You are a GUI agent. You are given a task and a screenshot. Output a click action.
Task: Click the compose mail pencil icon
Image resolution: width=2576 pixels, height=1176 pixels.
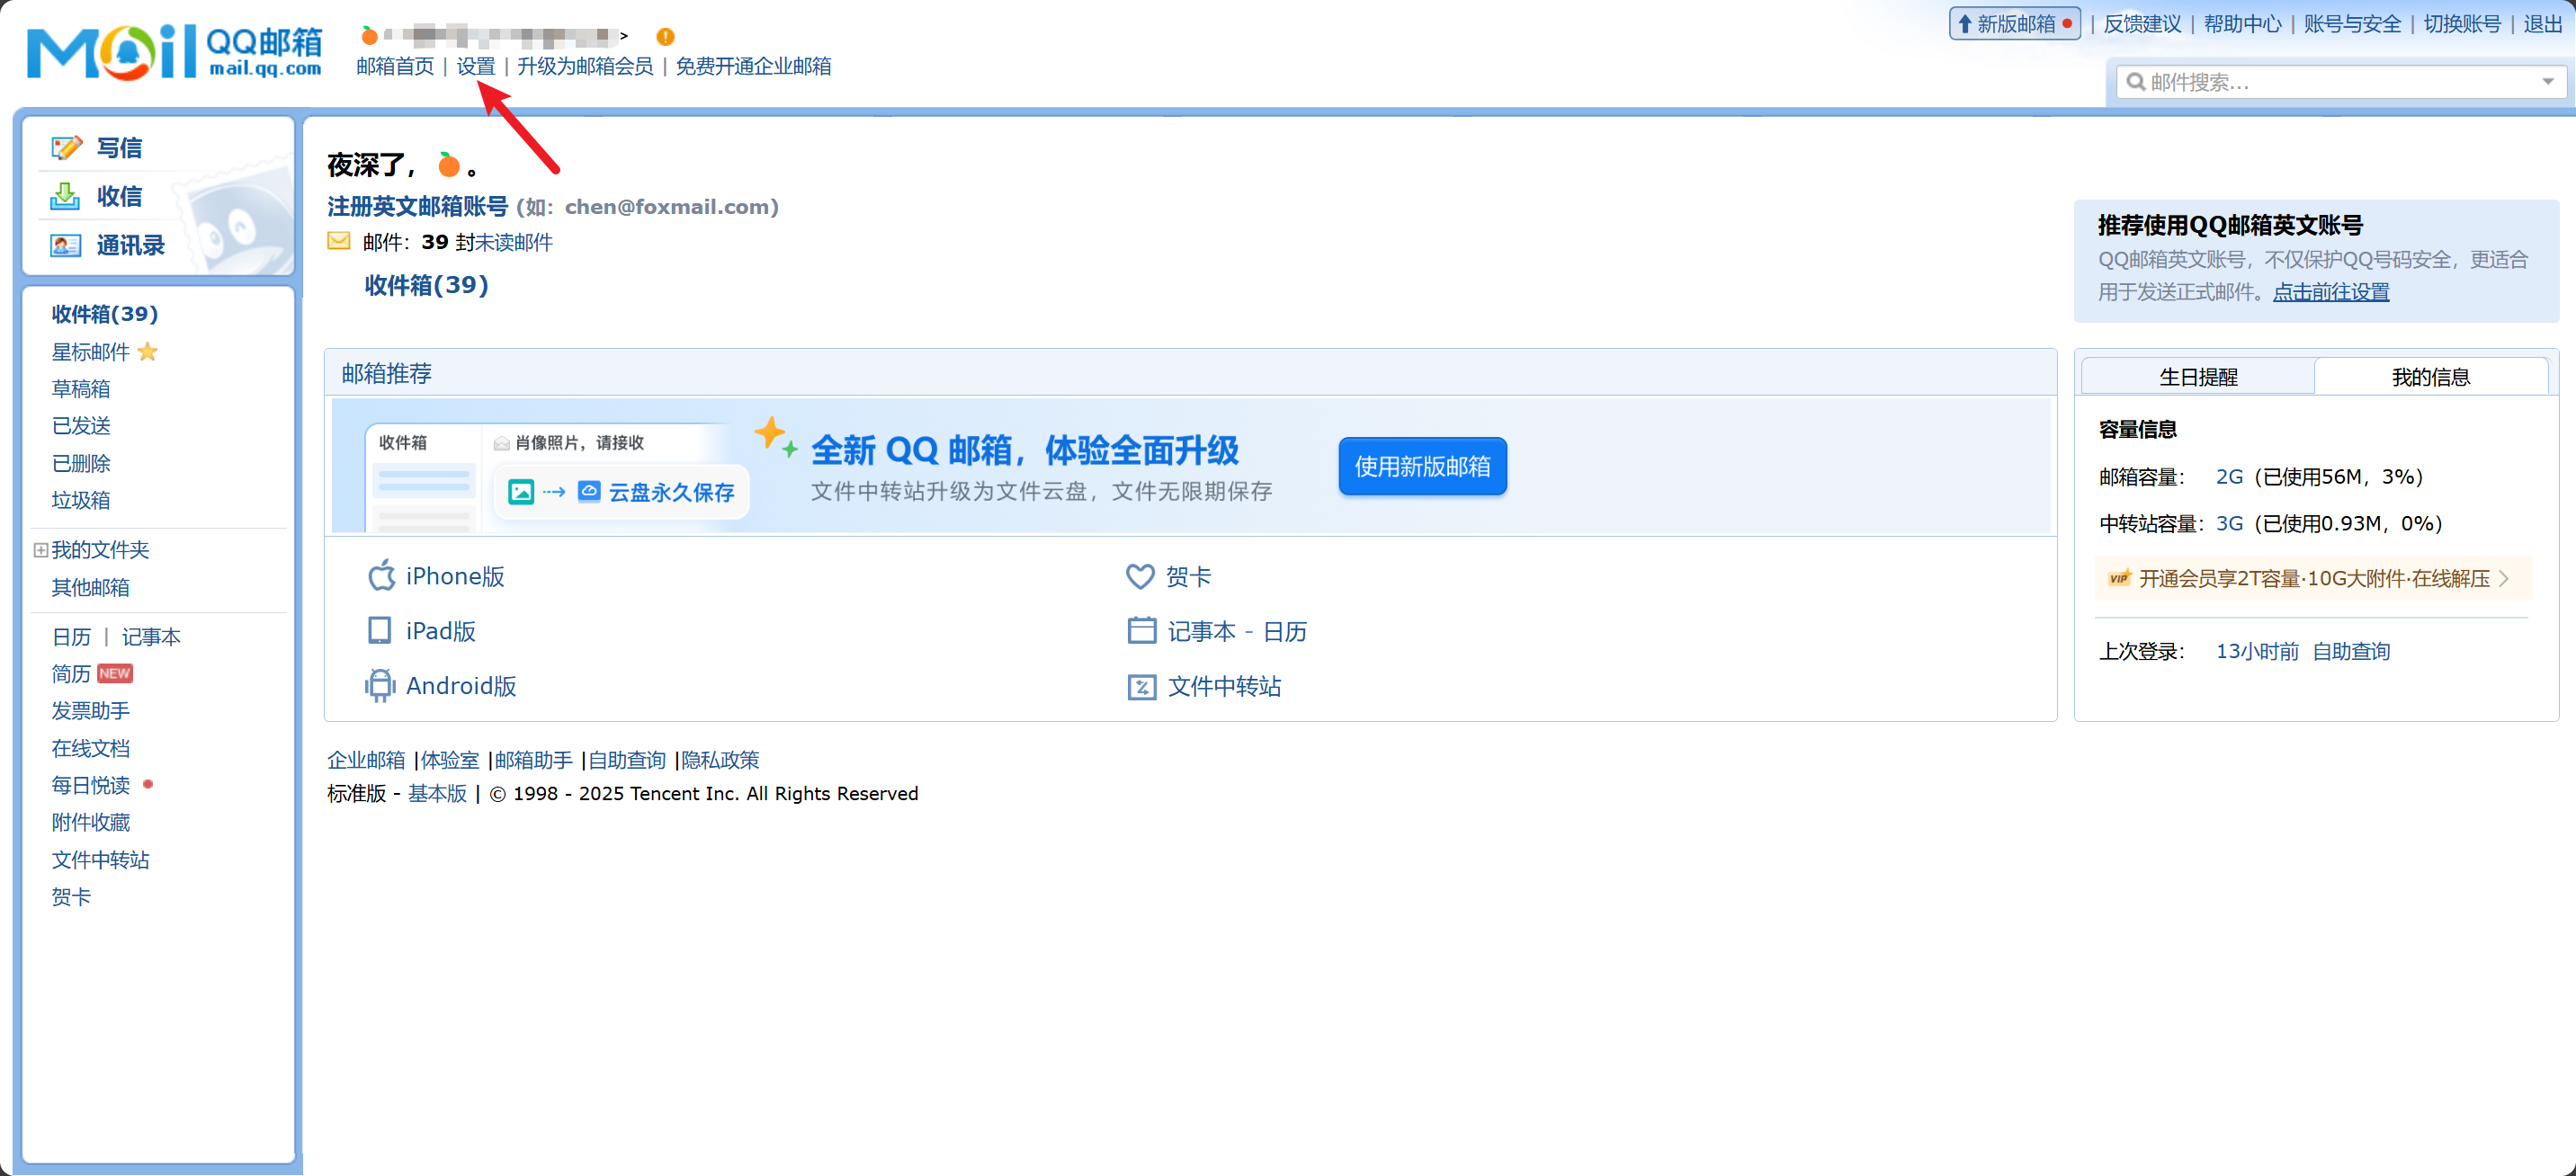[66, 148]
